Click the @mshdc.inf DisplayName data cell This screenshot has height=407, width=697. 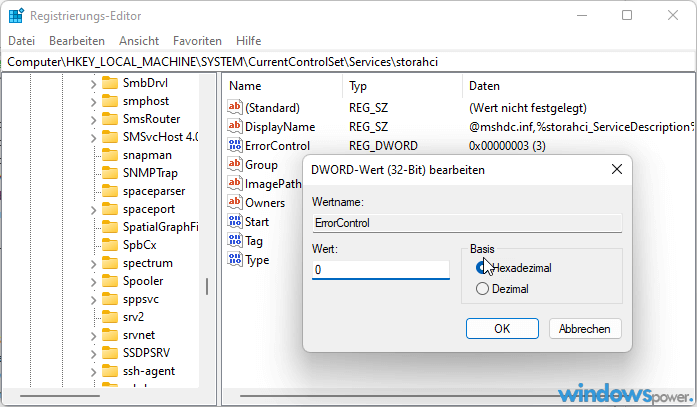(581, 127)
